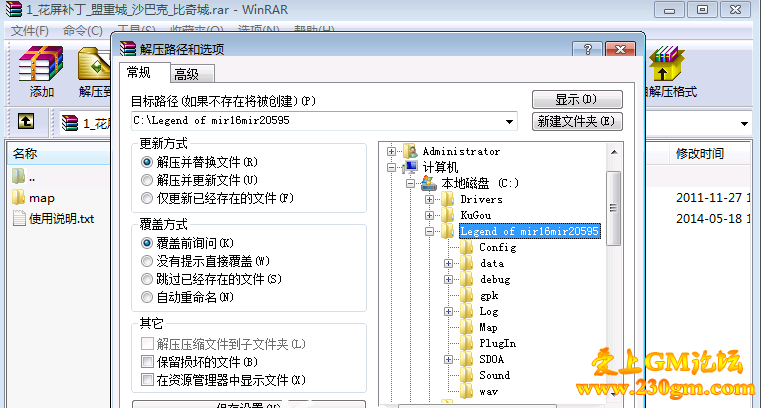Viewport: 761px width, 408px height.
Task: Select 计算机 node in folder tree
Action: 440,167
